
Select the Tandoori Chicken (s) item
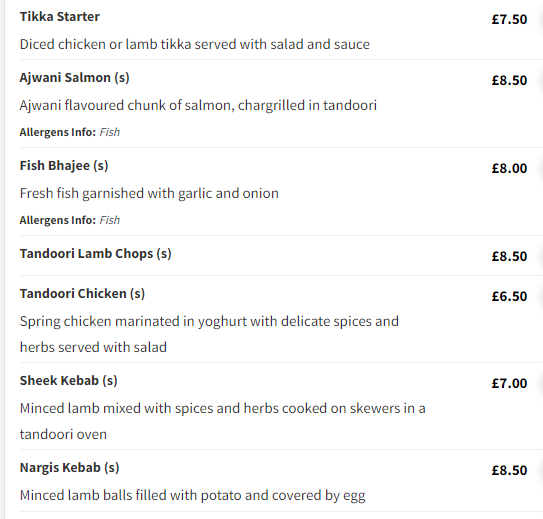click(82, 294)
